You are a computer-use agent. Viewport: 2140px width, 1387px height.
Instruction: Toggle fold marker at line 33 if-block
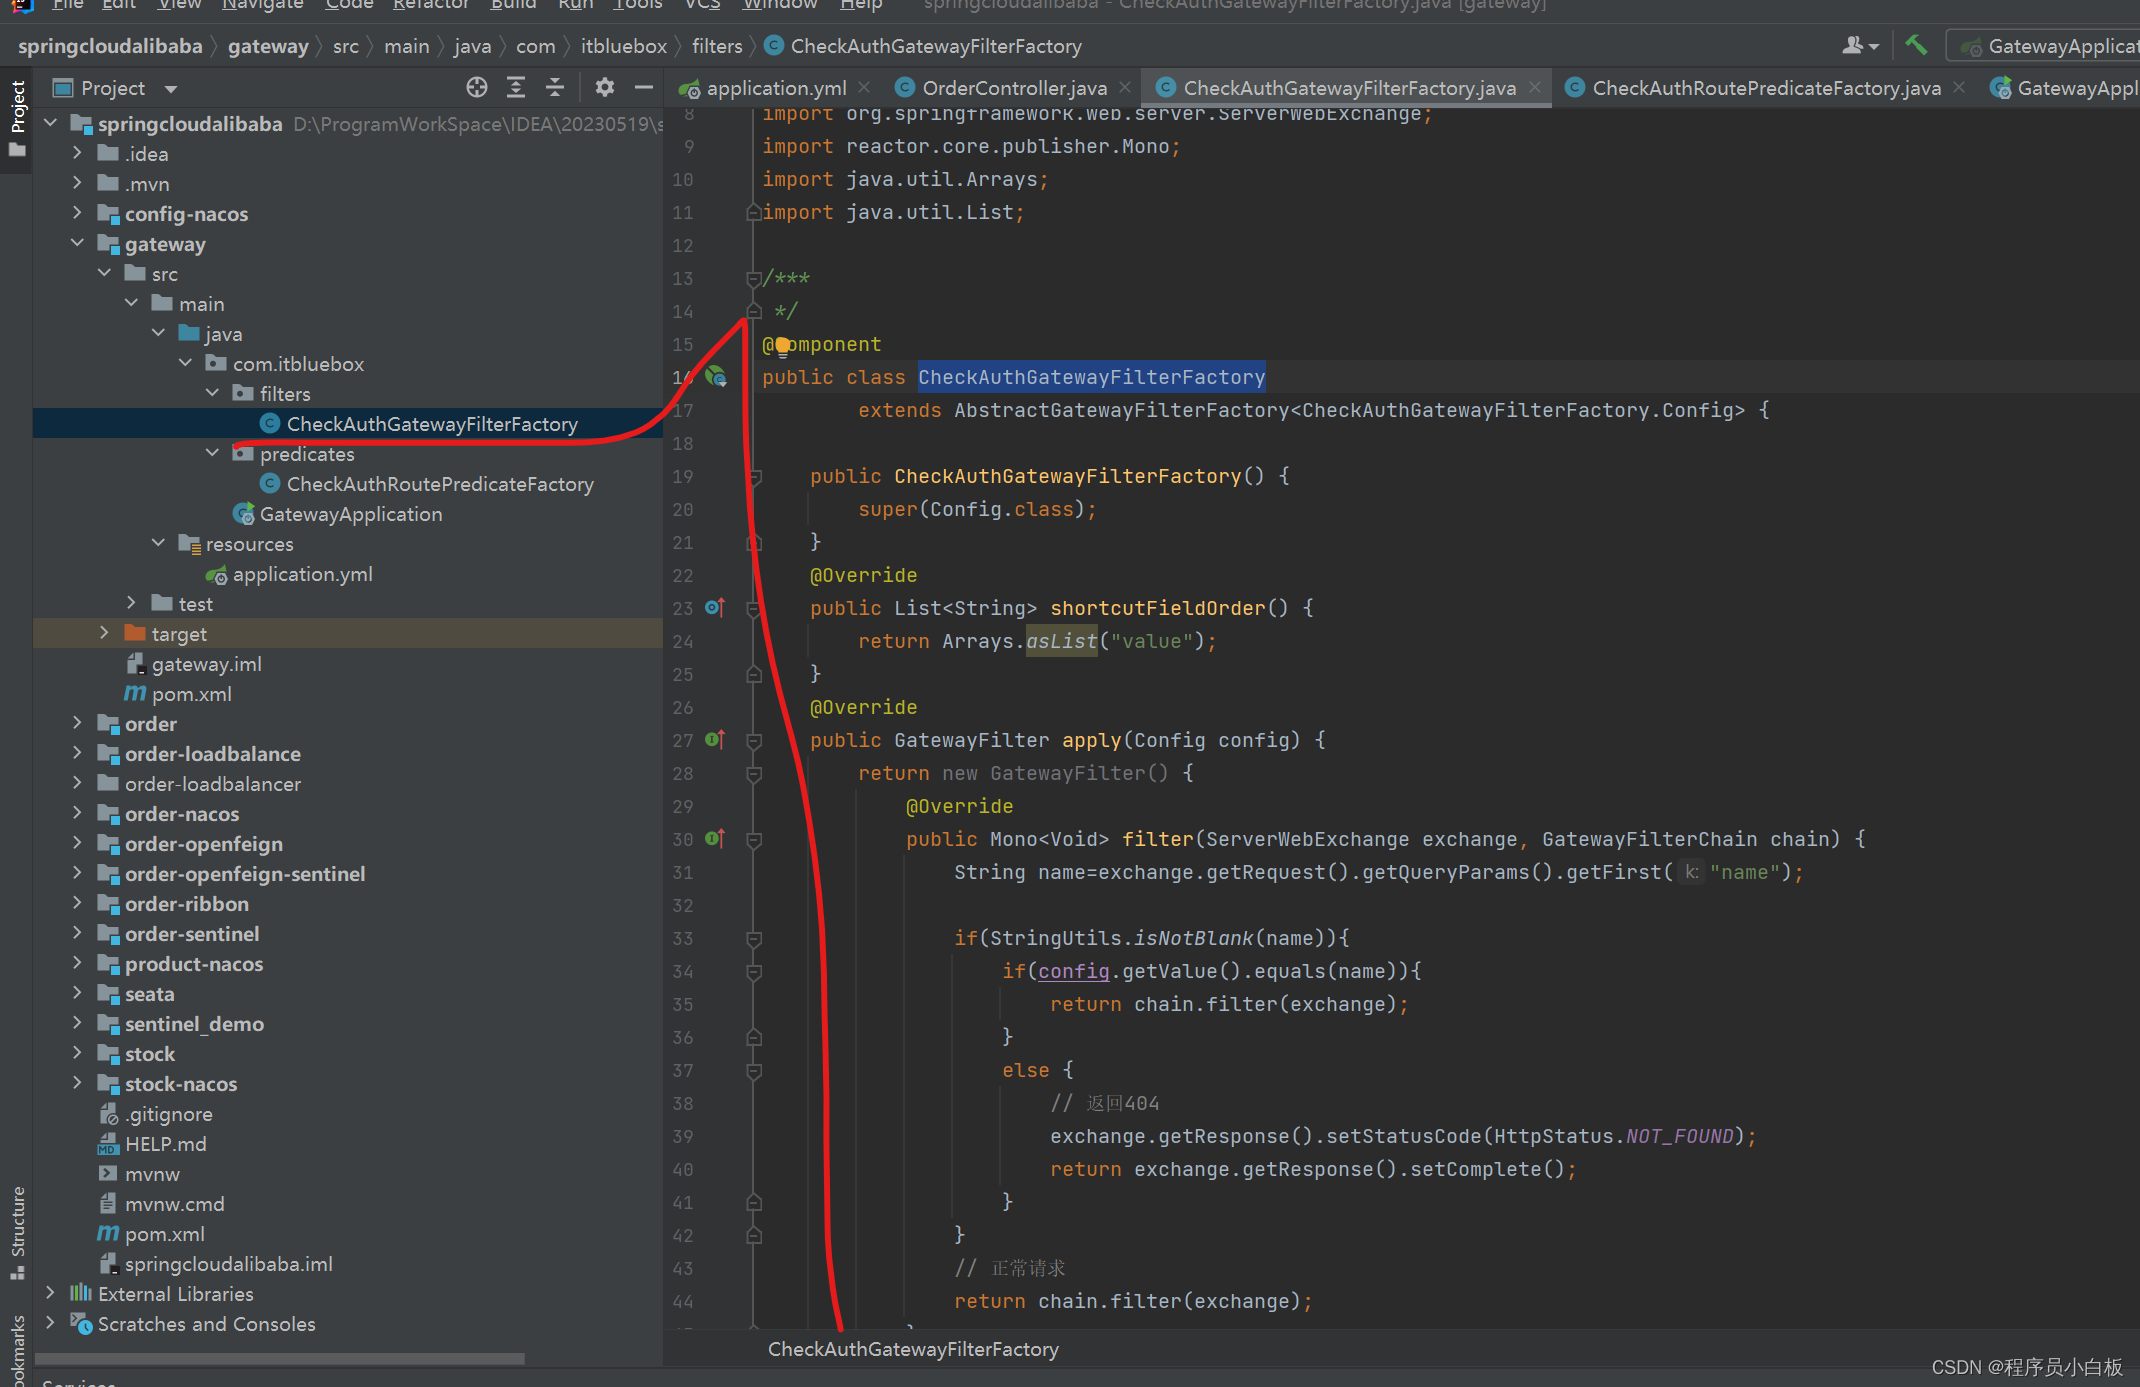pyautogui.click(x=755, y=939)
